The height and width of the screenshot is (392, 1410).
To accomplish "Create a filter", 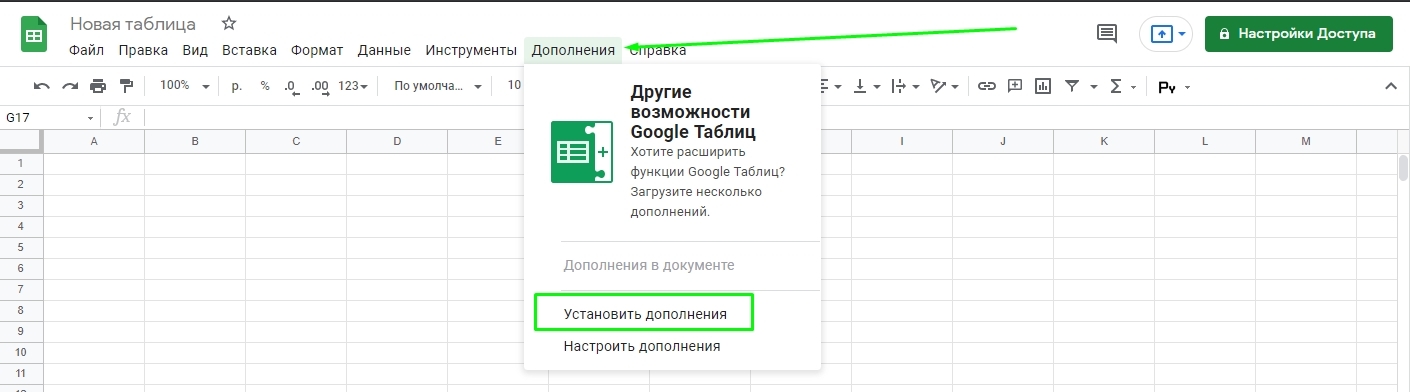I will [x=1072, y=87].
